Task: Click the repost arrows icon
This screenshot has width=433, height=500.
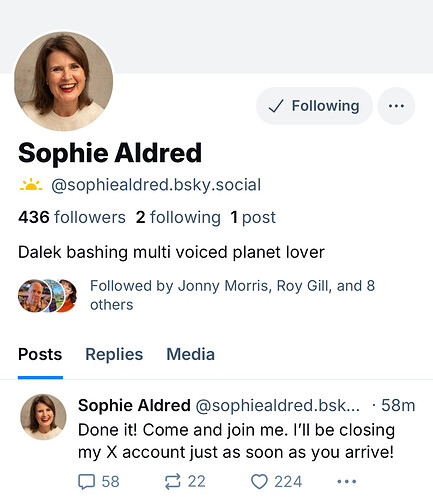Action: click(x=173, y=482)
